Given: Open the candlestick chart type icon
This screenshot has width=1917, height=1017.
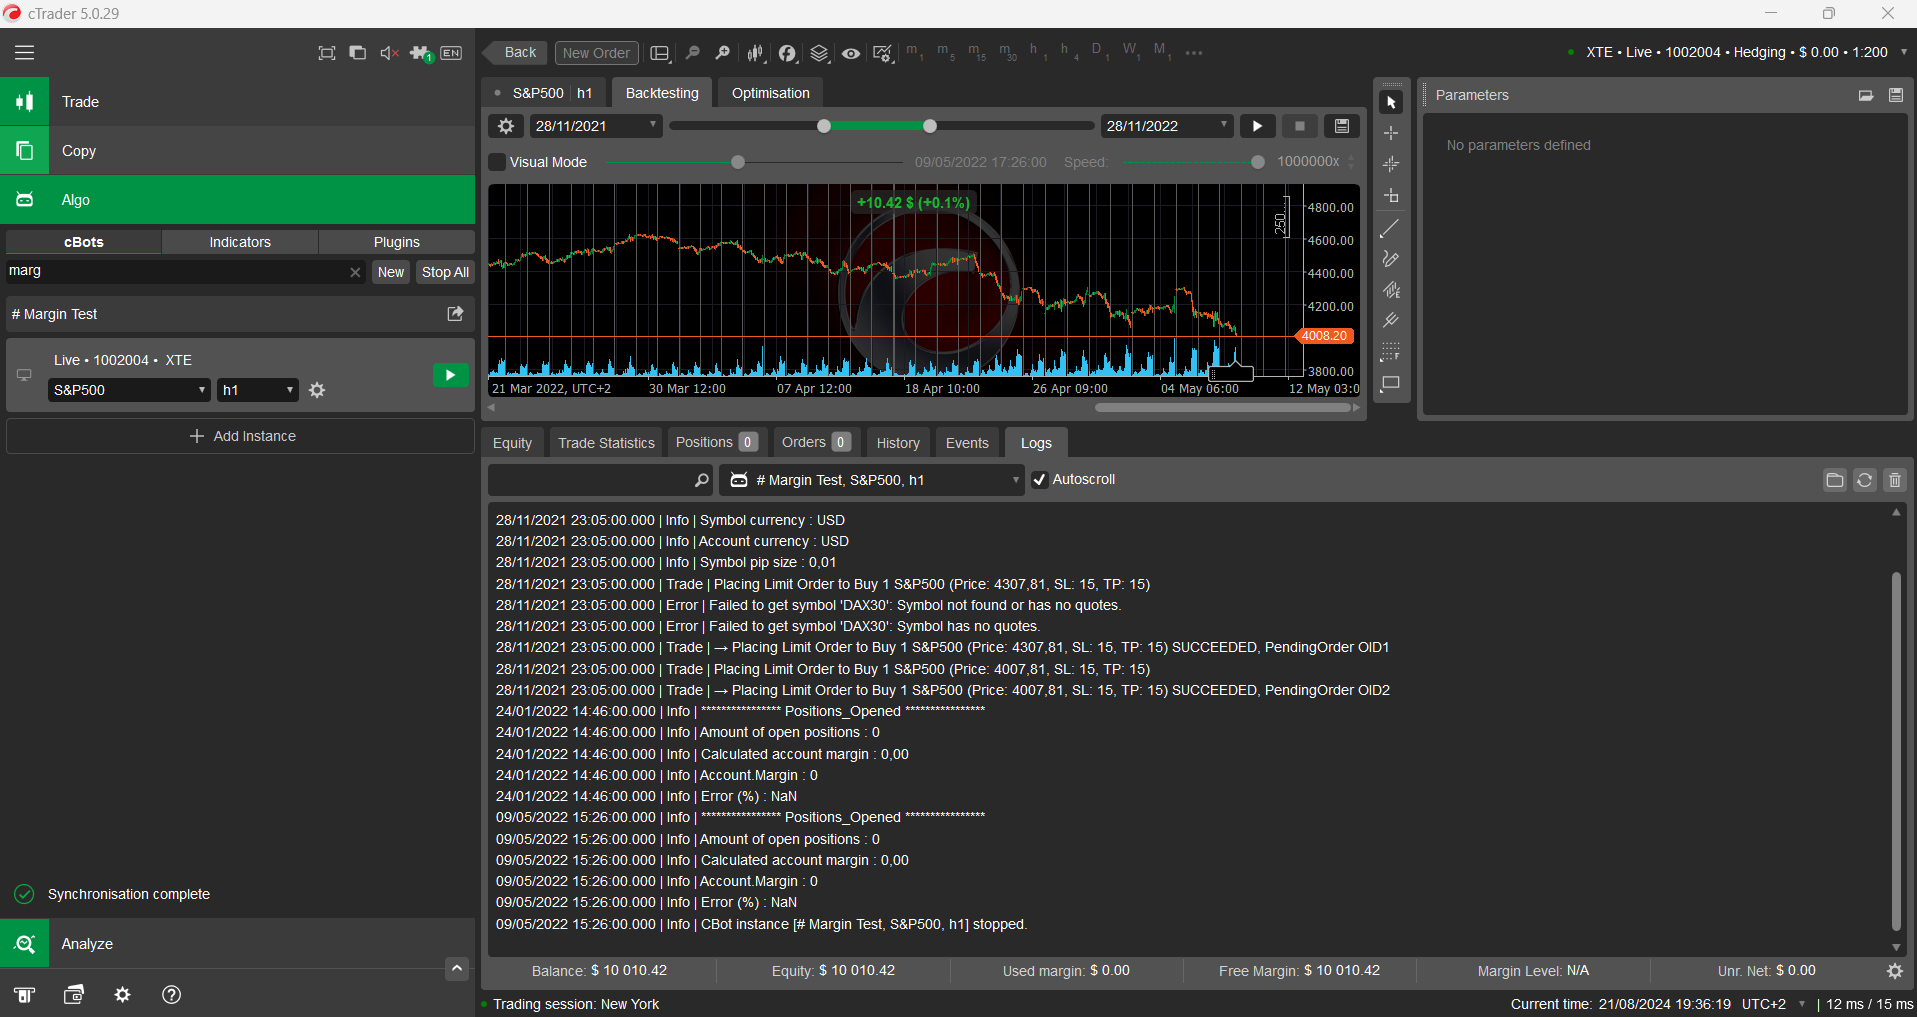Looking at the screenshot, I should tap(756, 53).
